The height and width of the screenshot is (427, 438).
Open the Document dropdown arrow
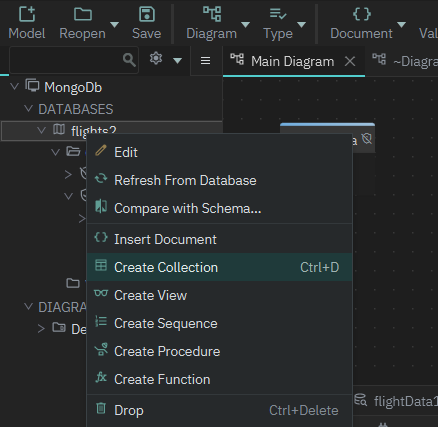coord(402,25)
